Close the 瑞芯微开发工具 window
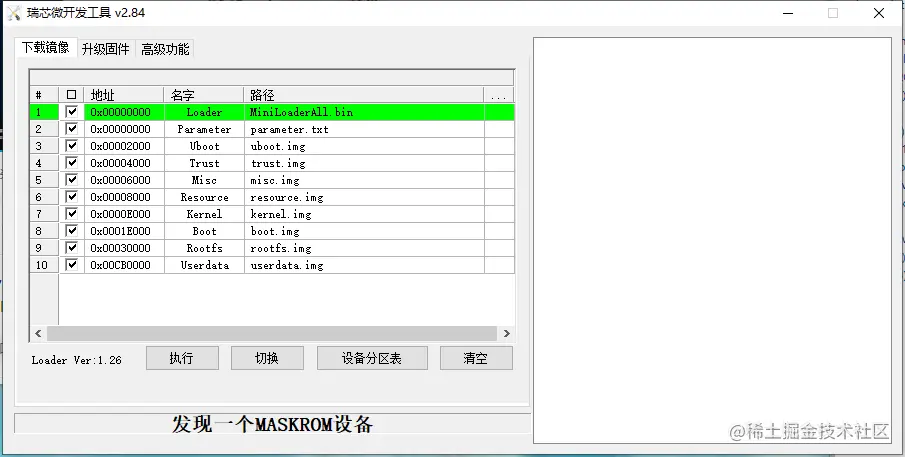 (878, 13)
